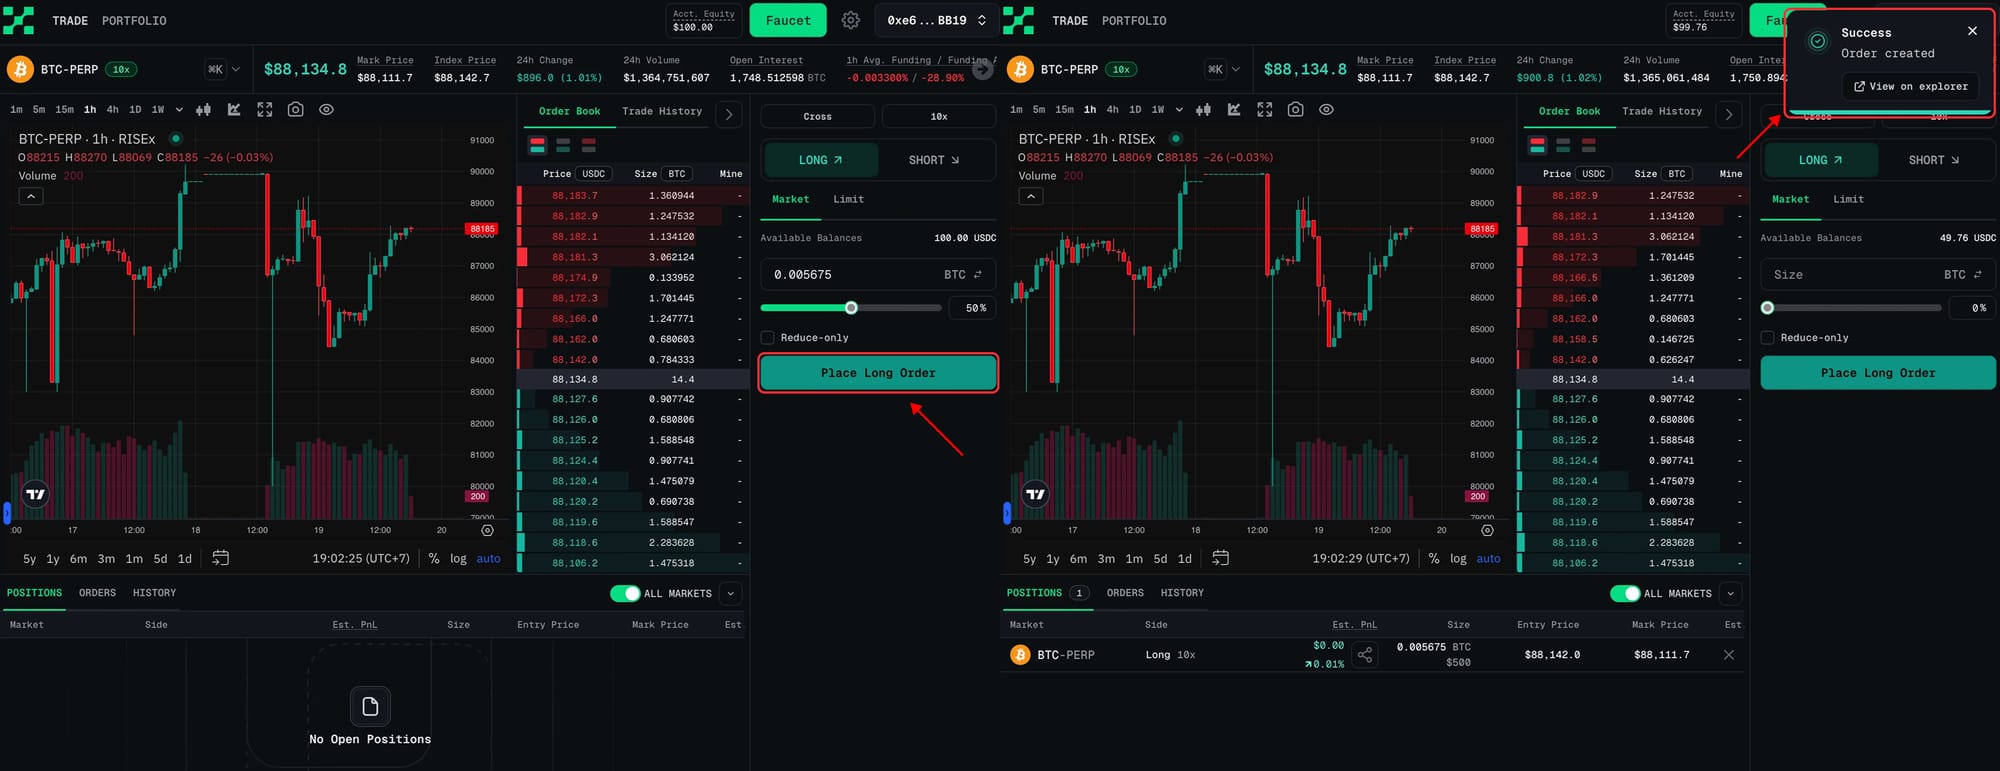Click the size slider handle at 50%

coord(851,308)
